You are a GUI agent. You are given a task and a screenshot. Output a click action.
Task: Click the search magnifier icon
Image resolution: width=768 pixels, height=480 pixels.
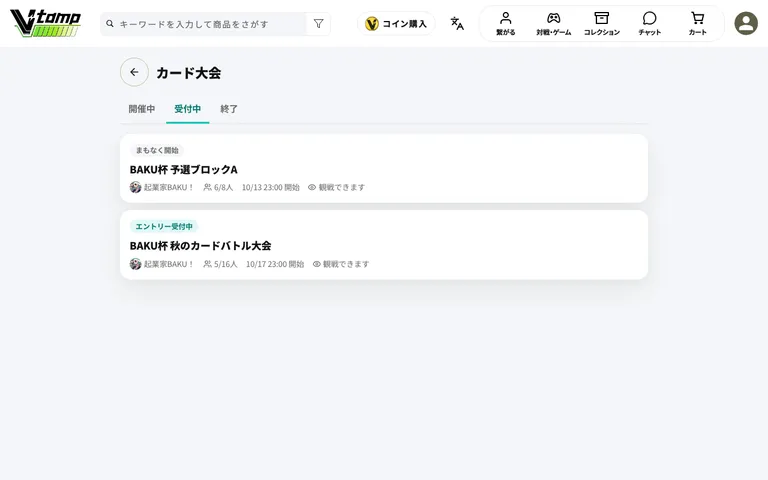(110, 24)
